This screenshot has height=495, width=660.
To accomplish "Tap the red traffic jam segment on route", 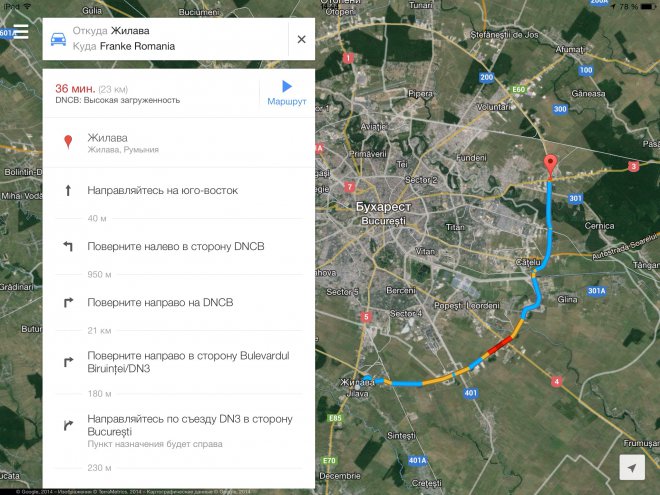I will (500, 345).
